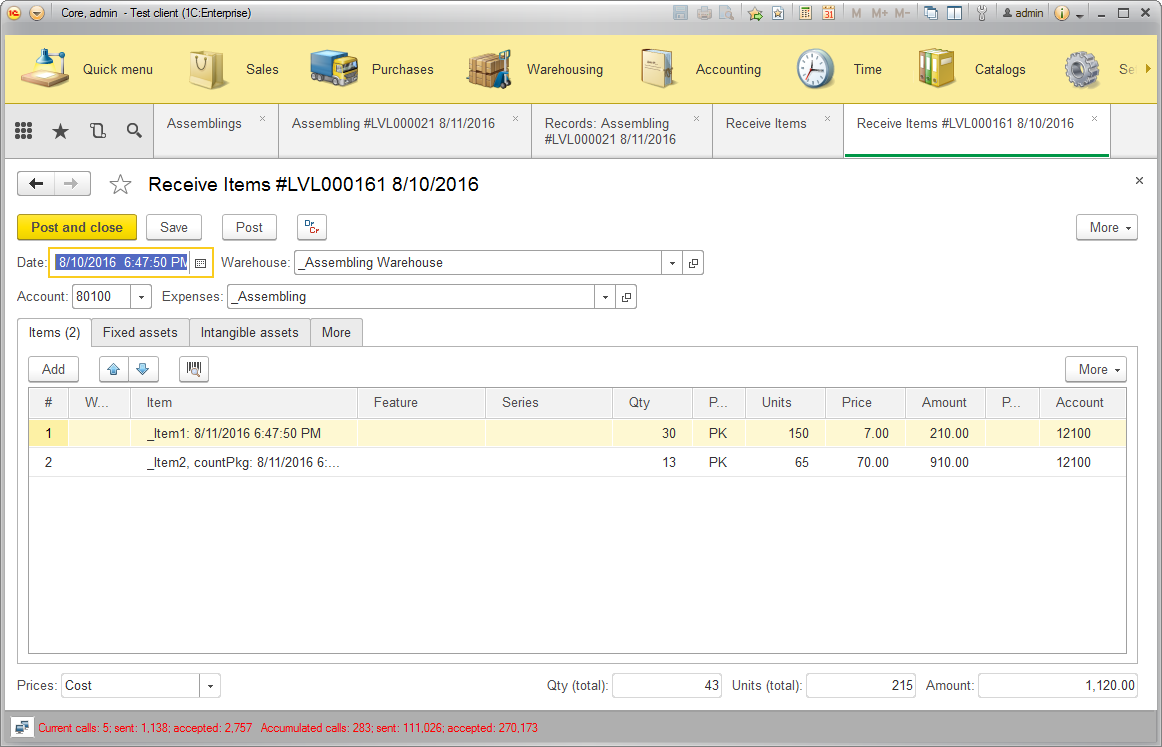Screen dimensions: 1162x747
Task: Open the Intangible assets tab
Action: tap(250, 333)
